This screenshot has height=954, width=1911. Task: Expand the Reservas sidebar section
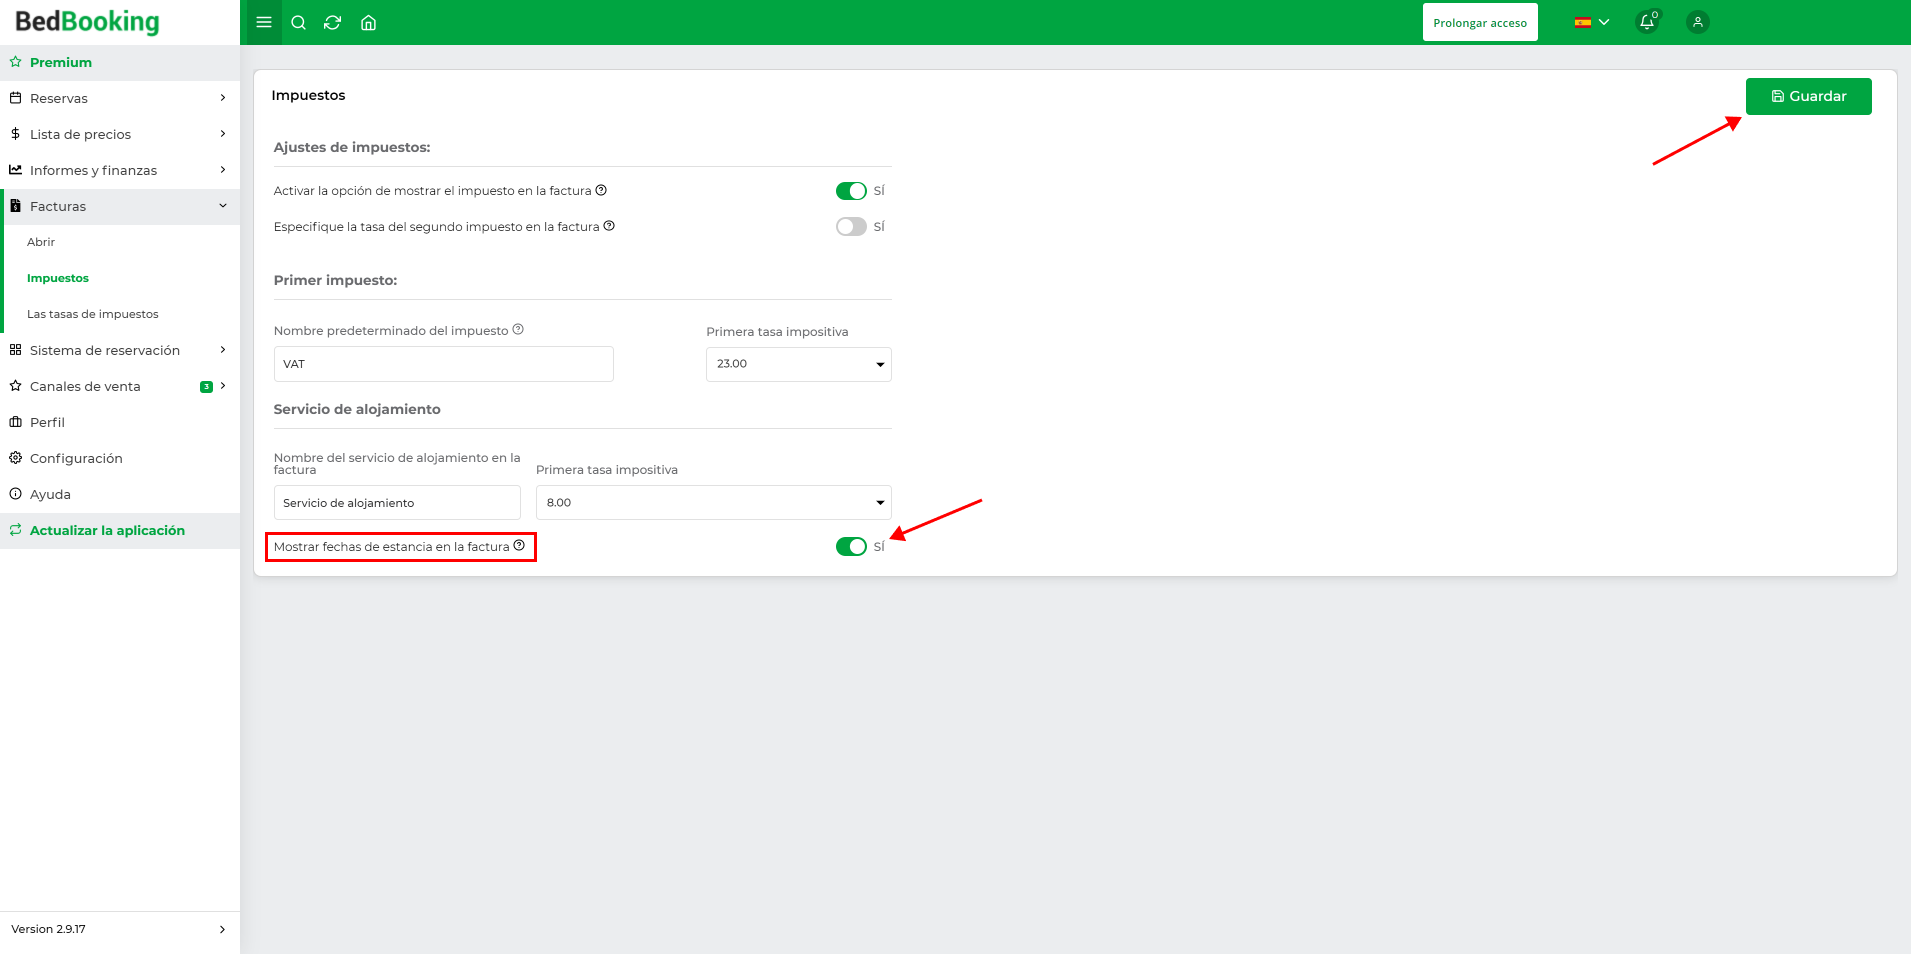120,98
